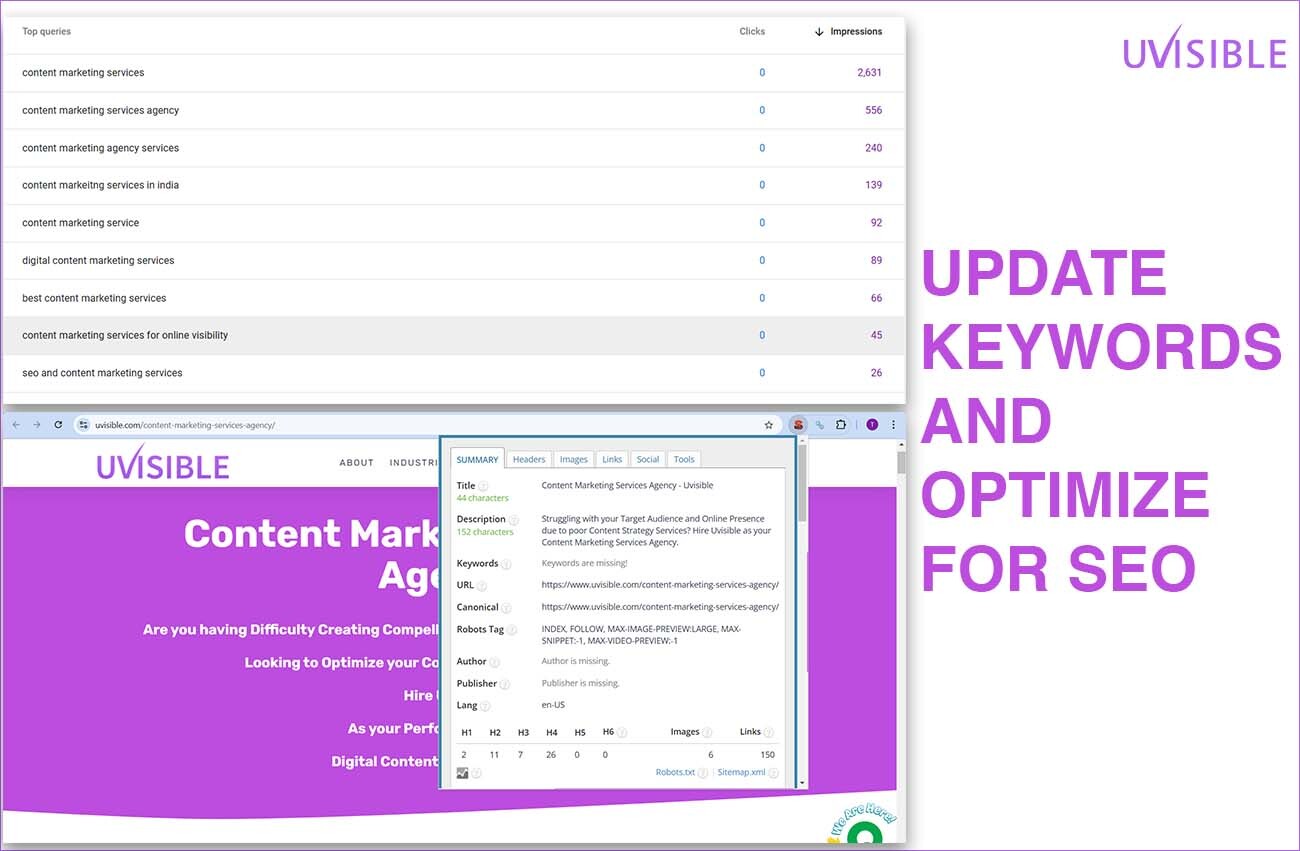Bookmark this page with the star icon
1300x851 pixels.
pyautogui.click(x=769, y=425)
